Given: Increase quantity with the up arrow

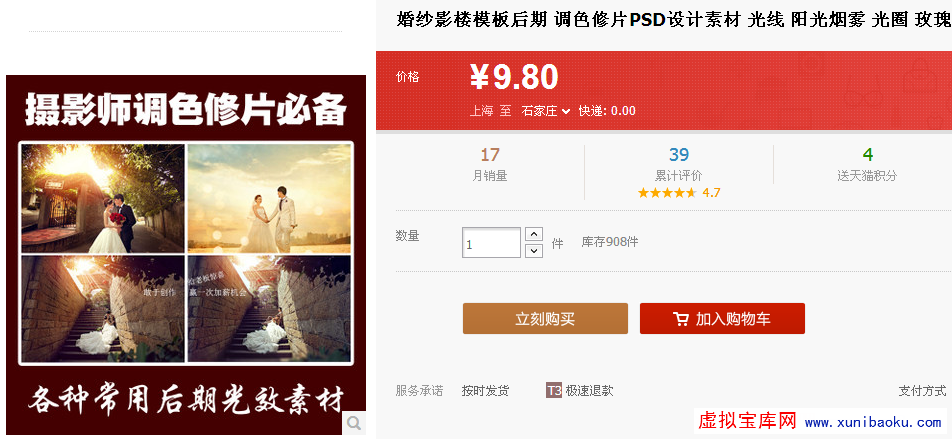Looking at the screenshot, I should coord(534,234).
